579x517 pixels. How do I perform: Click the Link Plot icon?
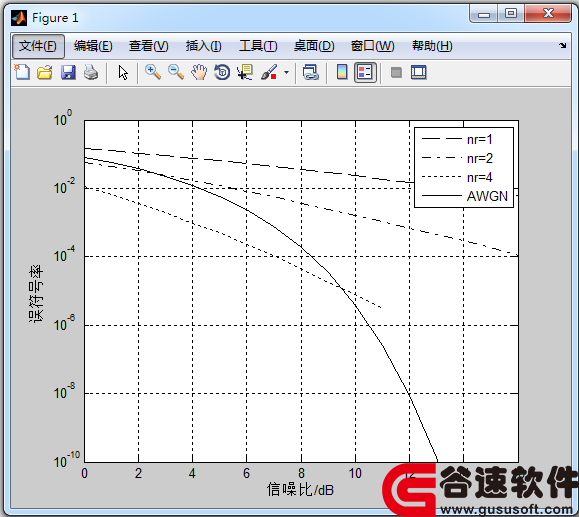(311, 72)
